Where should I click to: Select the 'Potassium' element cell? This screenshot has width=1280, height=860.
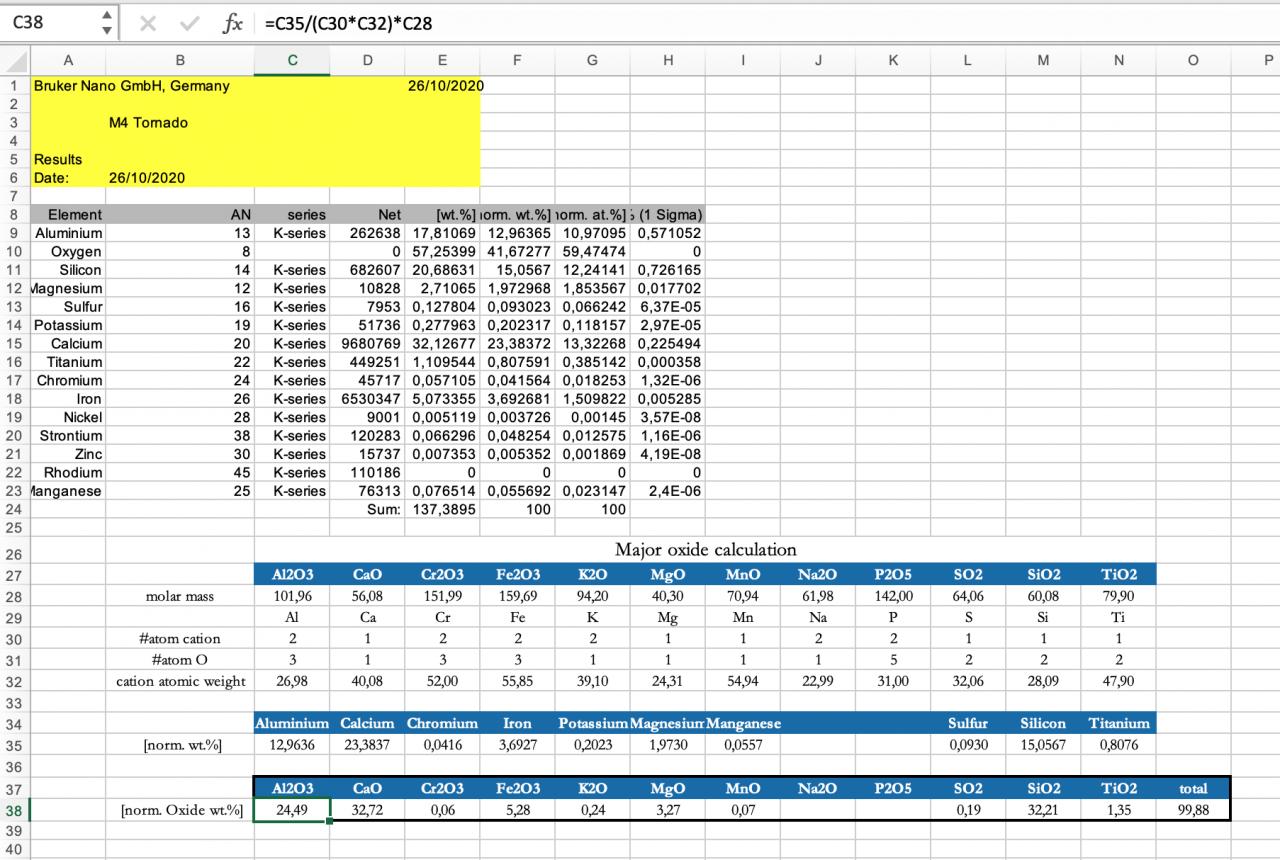[68, 325]
